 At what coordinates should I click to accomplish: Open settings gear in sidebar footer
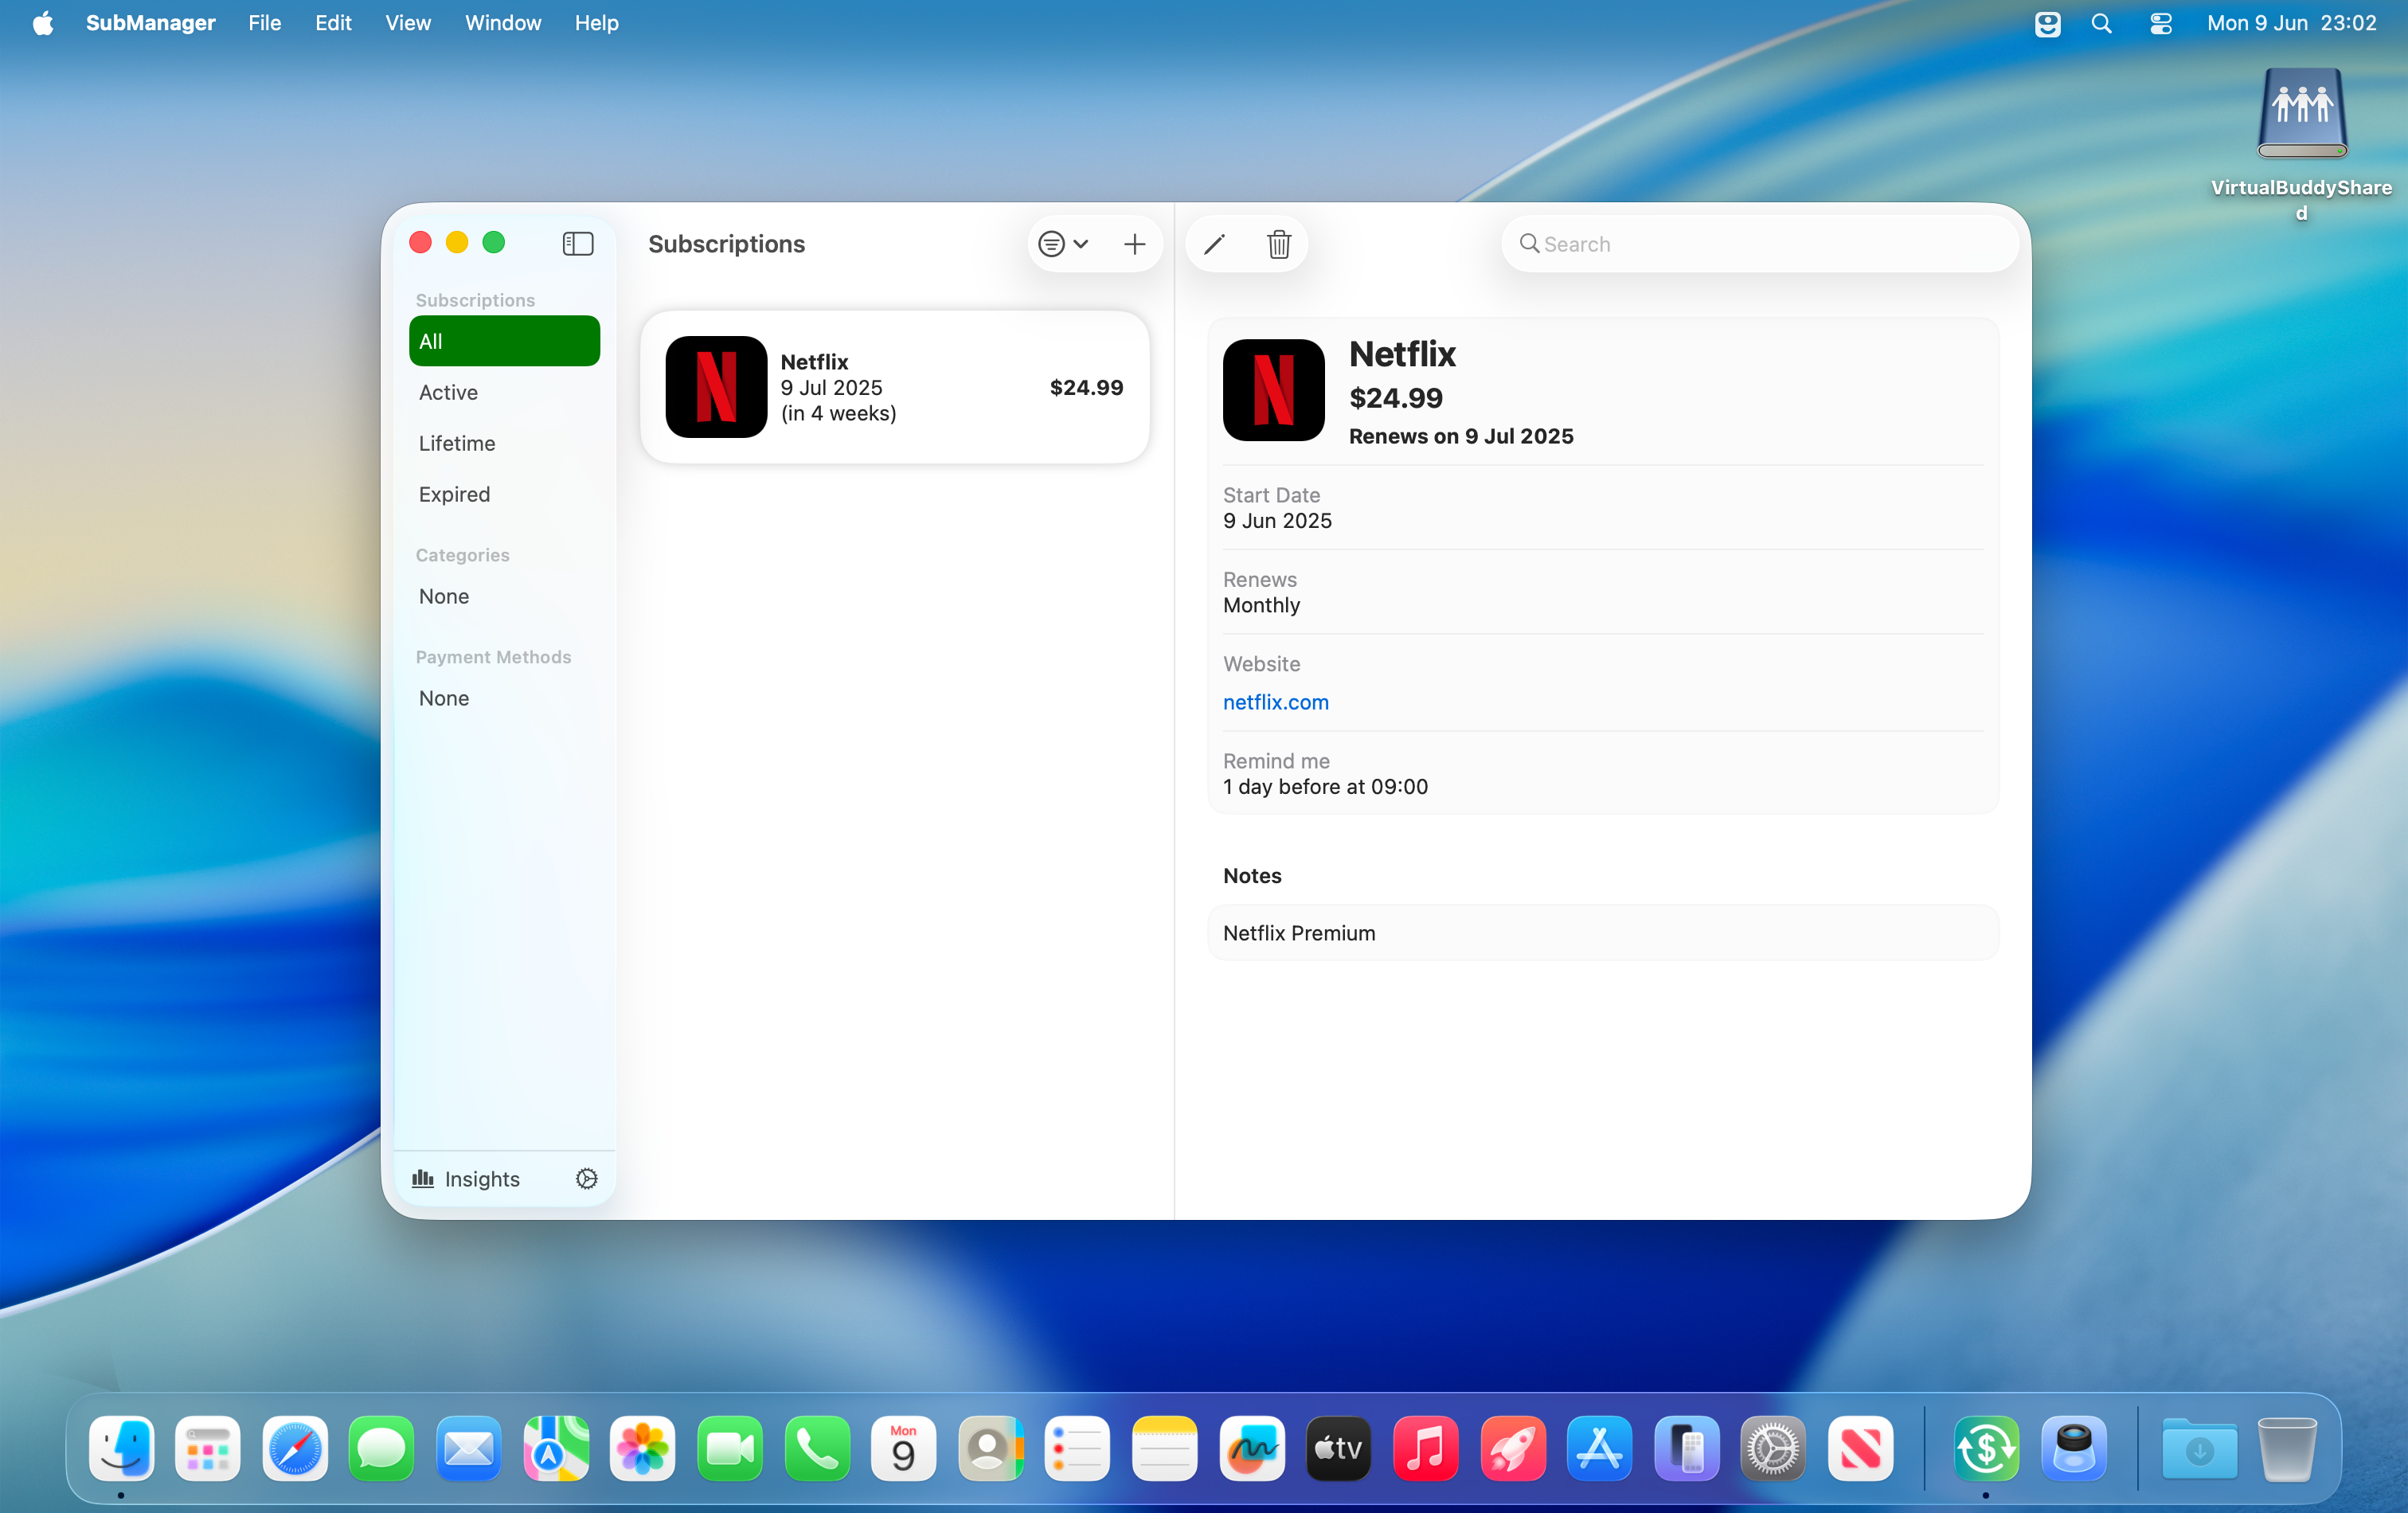click(x=587, y=1179)
